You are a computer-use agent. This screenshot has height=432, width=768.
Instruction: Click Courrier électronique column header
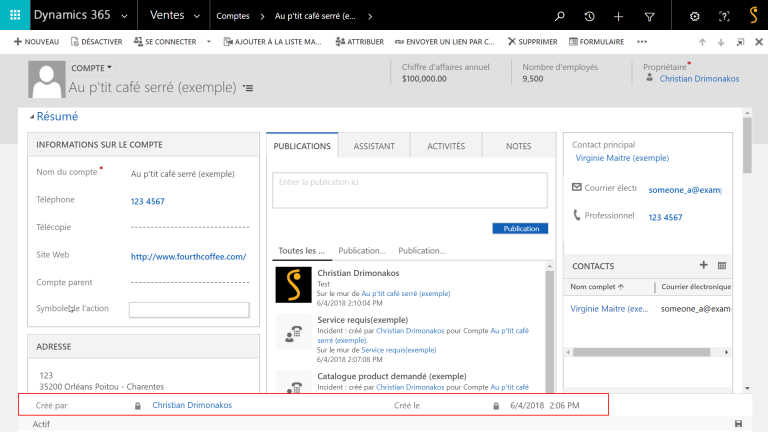(696, 287)
